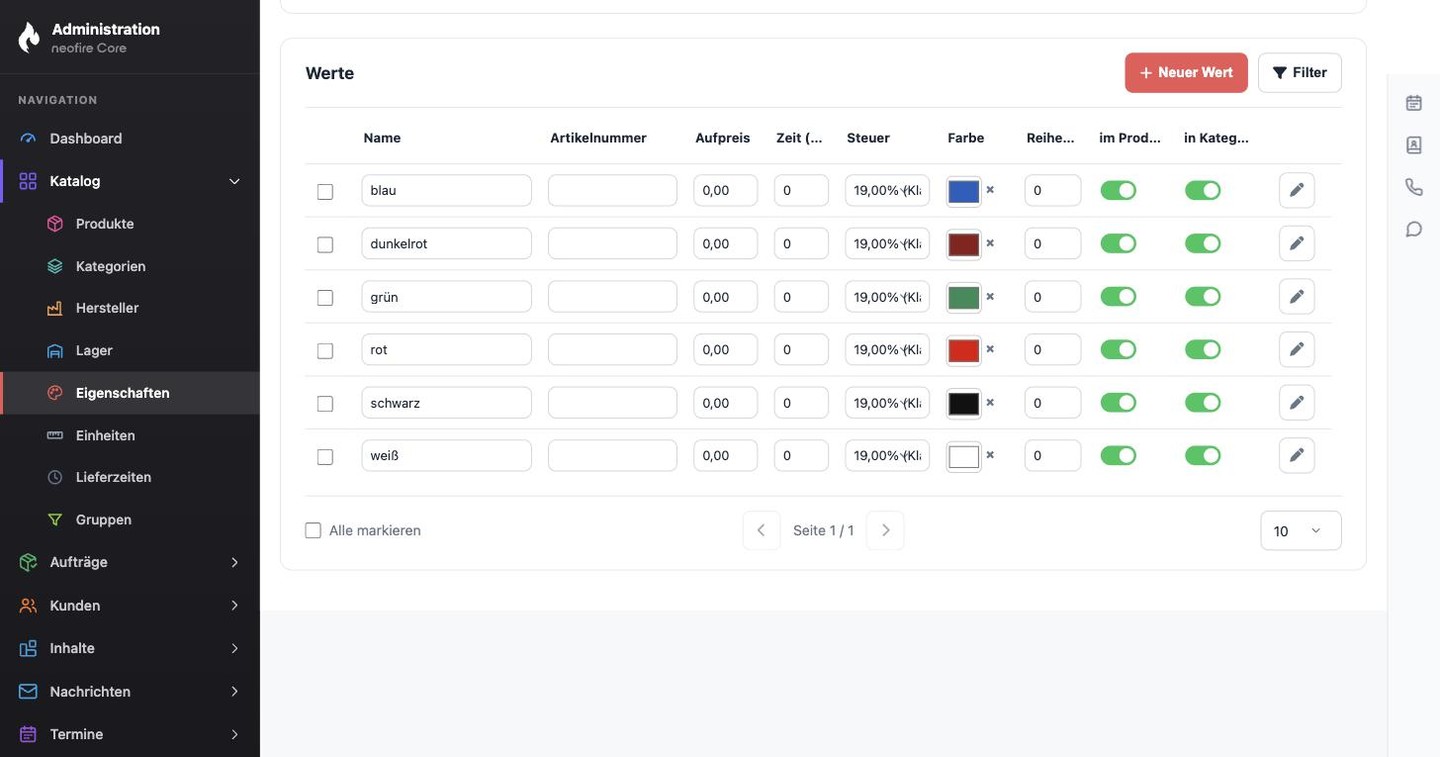Image resolution: width=1440 pixels, height=757 pixels.
Task: Click the neofire flame logo icon
Action: [x=29, y=37]
